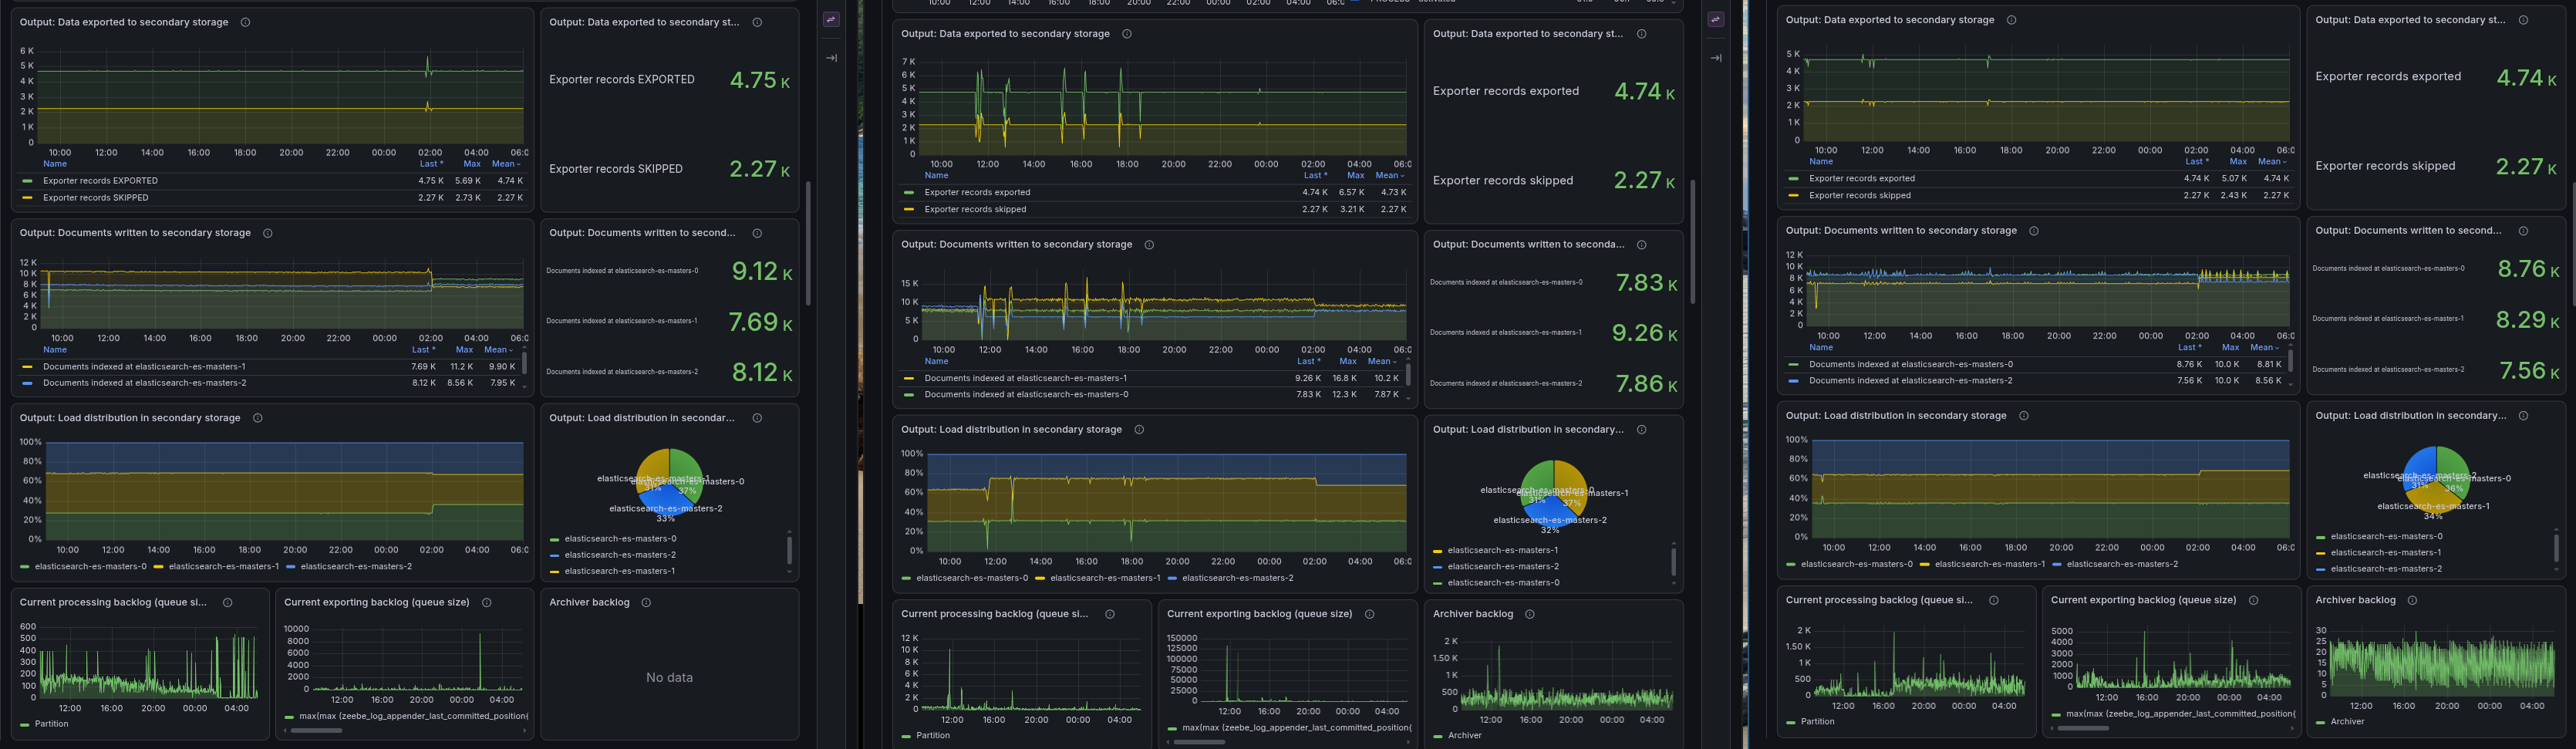Sort by Mean in middle dashboard's Data exported legend
The height and width of the screenshot is (749, 2576).
click(x=1389, y=176)
